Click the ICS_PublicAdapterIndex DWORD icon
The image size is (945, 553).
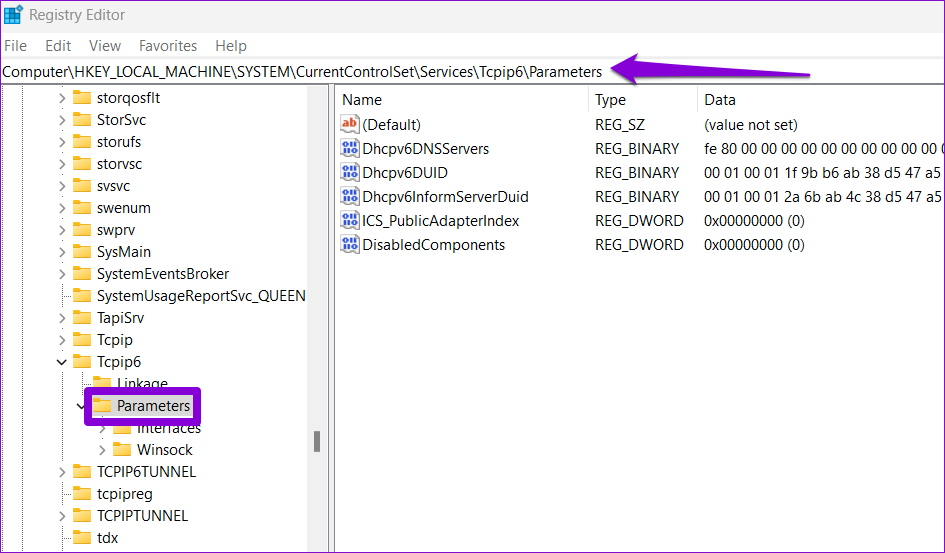(350, 221)
